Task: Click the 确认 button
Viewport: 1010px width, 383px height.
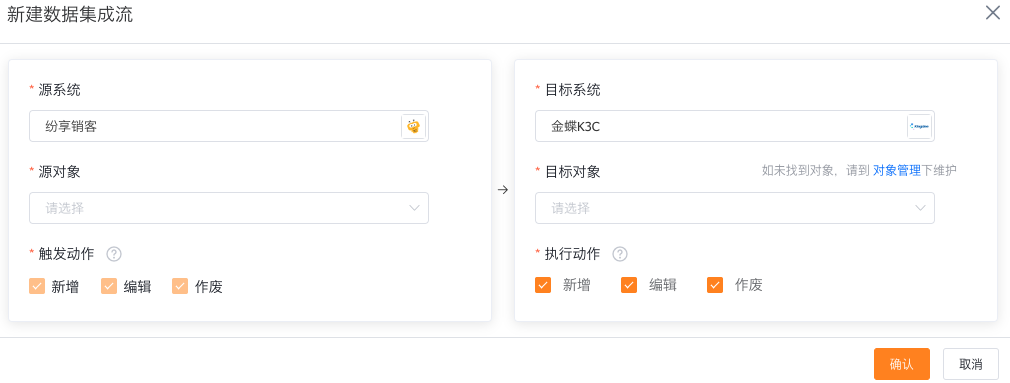Action: click(x=902, y=364)
